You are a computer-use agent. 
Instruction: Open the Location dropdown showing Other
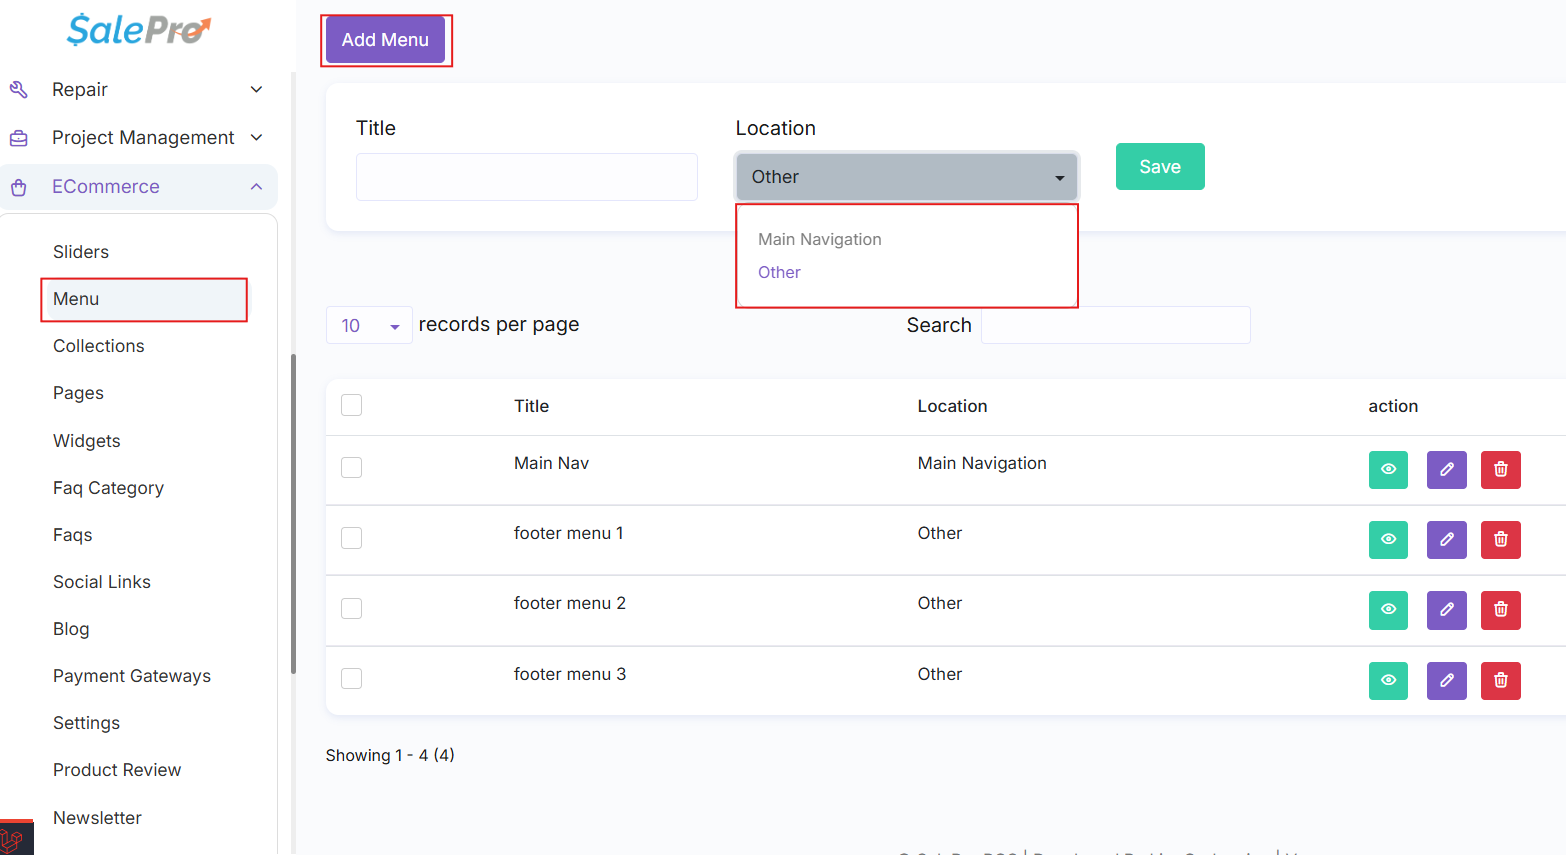907,177
